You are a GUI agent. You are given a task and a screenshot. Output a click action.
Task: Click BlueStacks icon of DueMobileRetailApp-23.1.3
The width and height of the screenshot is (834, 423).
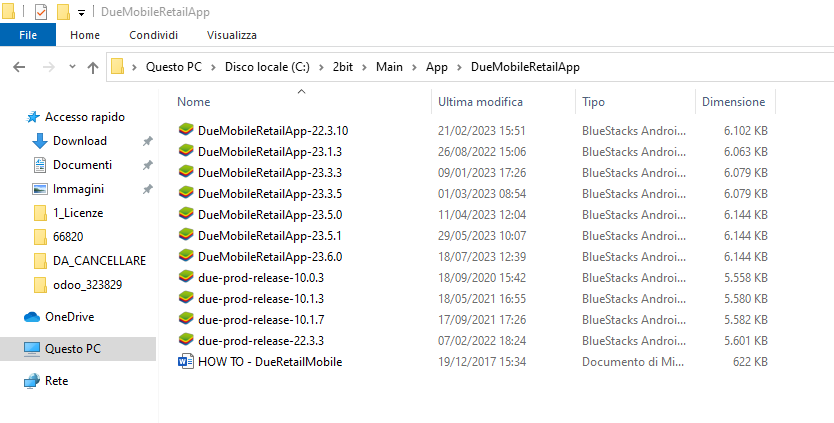(x=186, y=152)
